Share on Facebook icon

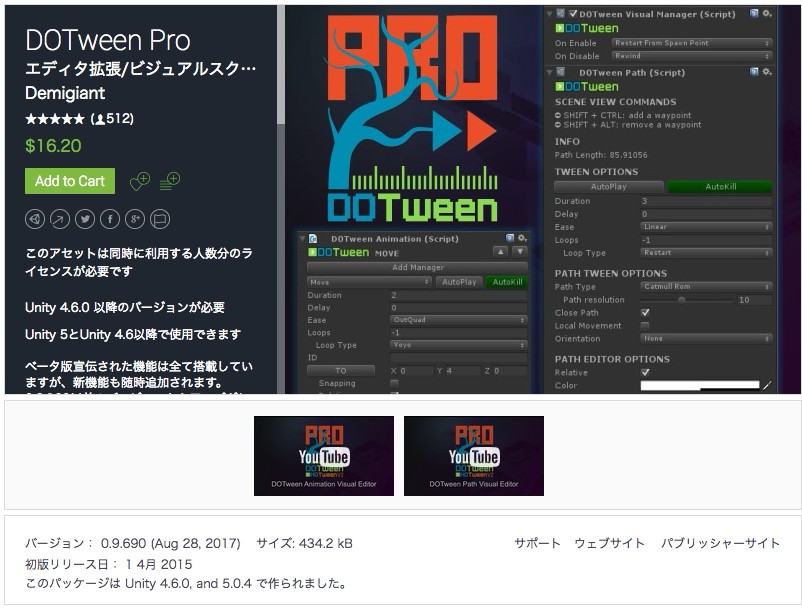click(x=110, y=219)
